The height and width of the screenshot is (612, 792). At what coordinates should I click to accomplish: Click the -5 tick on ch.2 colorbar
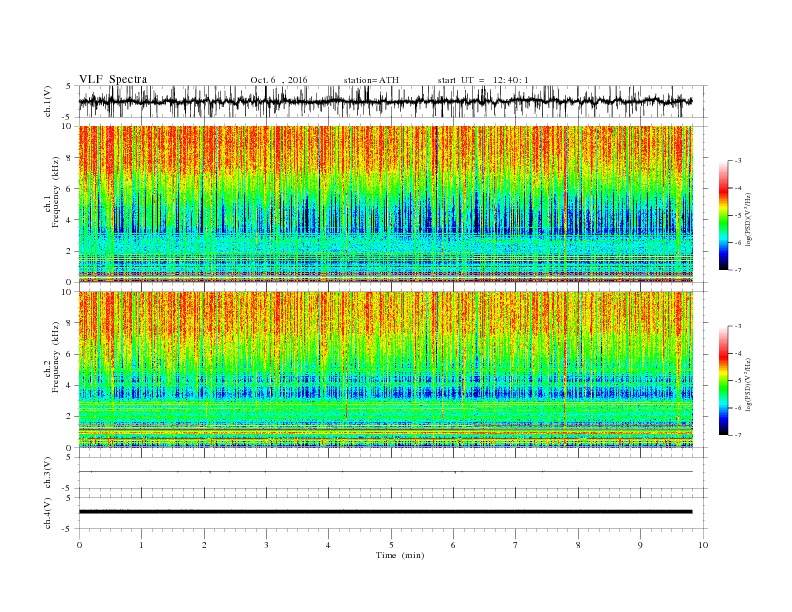point(738,381)
